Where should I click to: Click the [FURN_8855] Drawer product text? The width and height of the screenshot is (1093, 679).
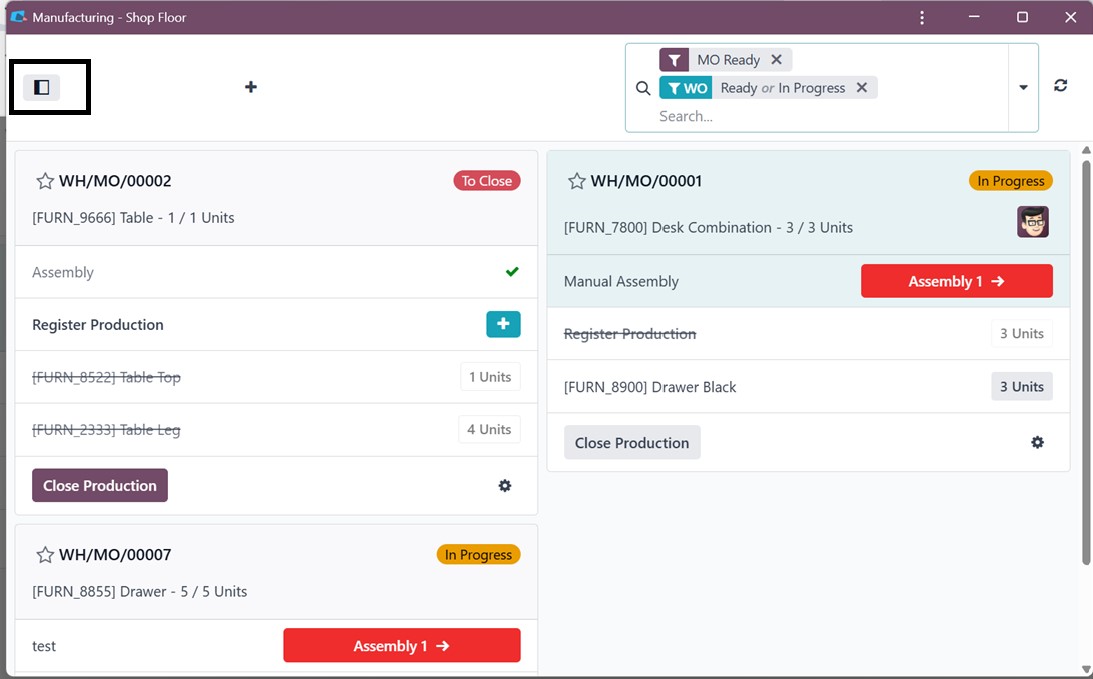[139, 591]
